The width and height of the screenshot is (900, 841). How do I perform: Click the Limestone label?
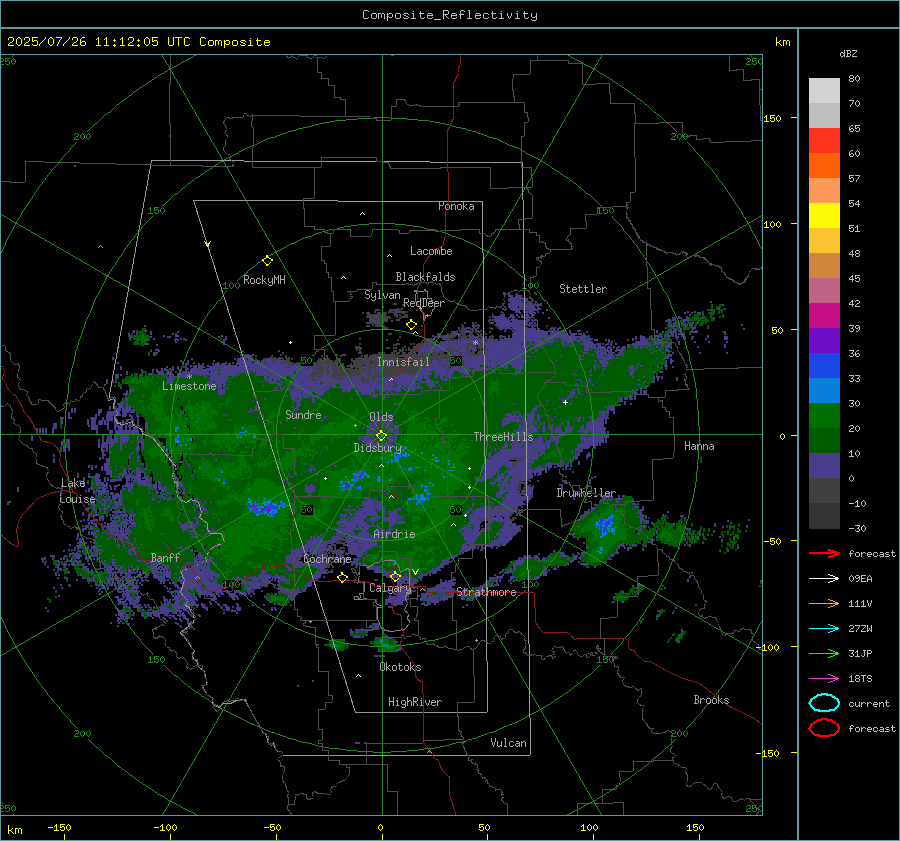tap(189, 386)
